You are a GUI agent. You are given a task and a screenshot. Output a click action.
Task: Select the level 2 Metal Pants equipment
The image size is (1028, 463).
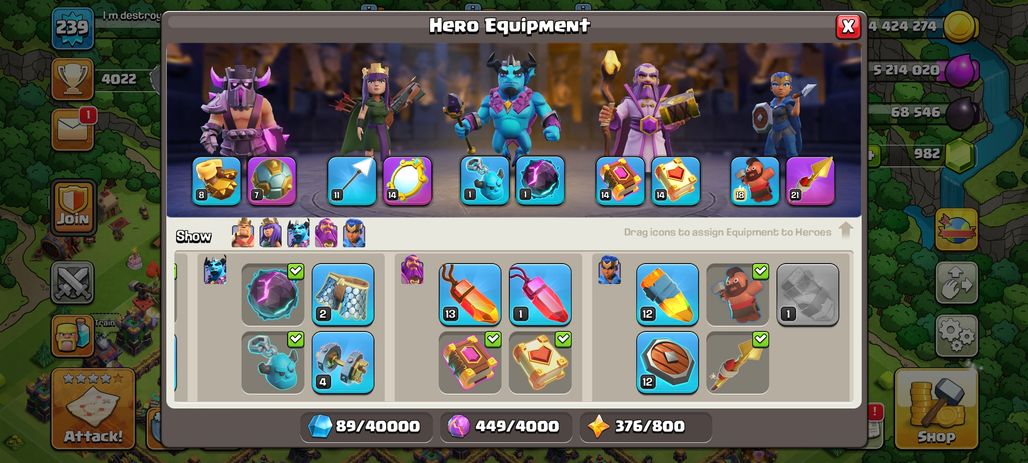click(x=343, y=294)
